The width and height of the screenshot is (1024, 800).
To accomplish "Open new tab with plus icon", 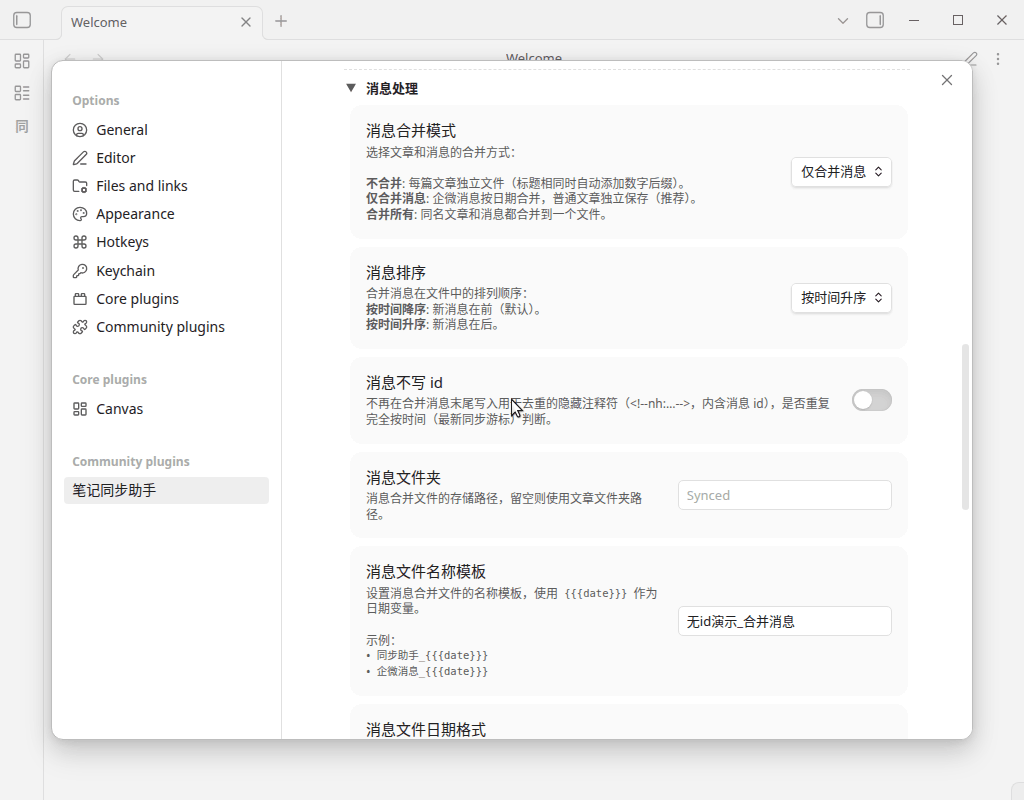I will [x=281, y=22].
